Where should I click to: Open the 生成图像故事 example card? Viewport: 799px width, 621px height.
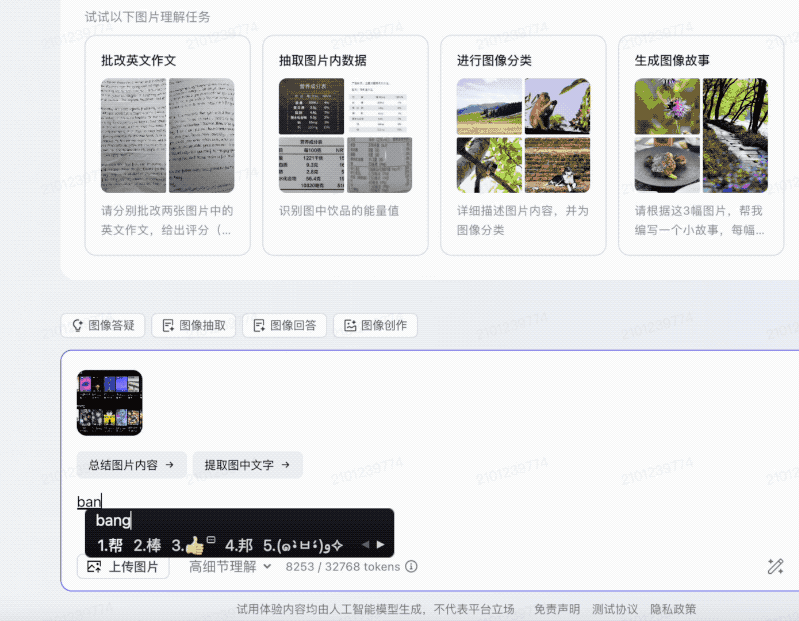pyautogui.click(x=701, y=145)
